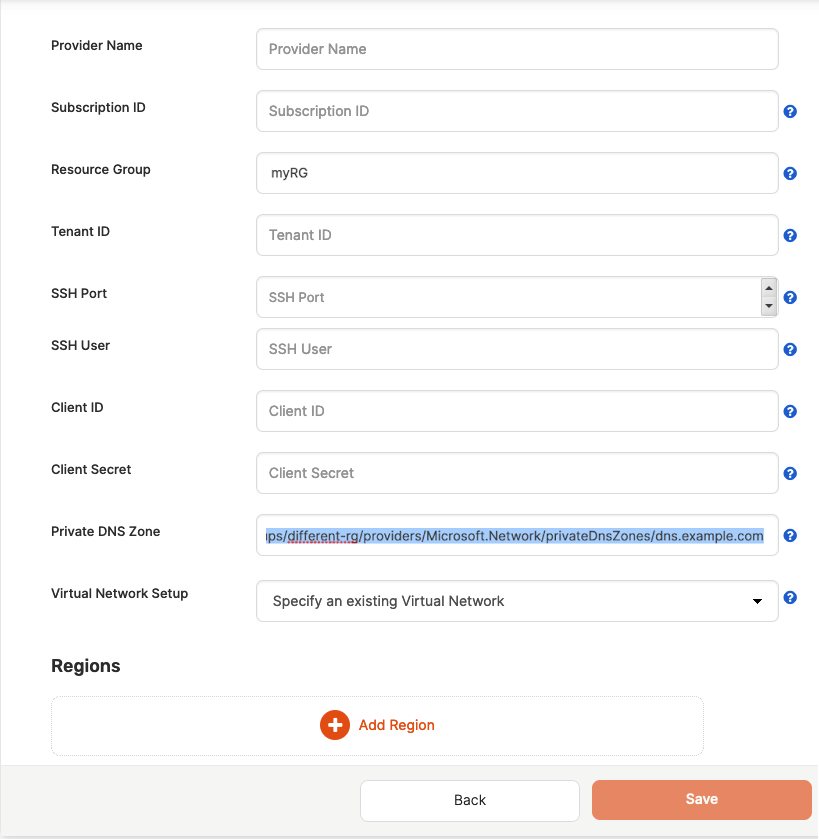Go back to the previous screen

click(469, 800)
